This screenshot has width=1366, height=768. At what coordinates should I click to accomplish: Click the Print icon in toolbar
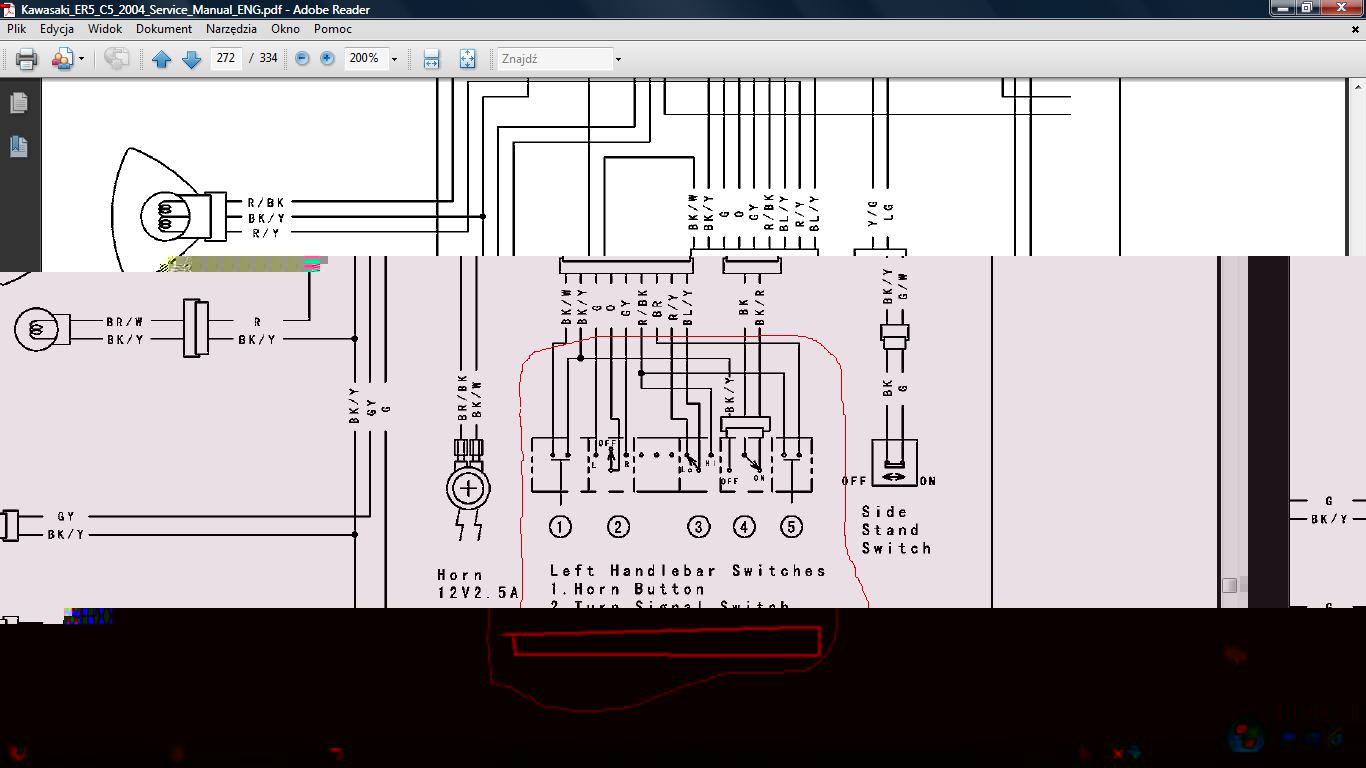click(x=27, y=59)
